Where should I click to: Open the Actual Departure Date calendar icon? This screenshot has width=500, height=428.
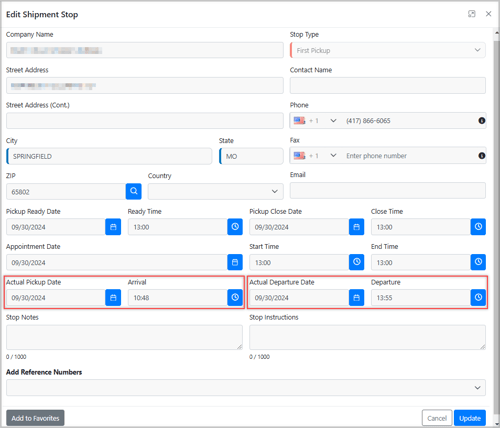tap(356, 297)
